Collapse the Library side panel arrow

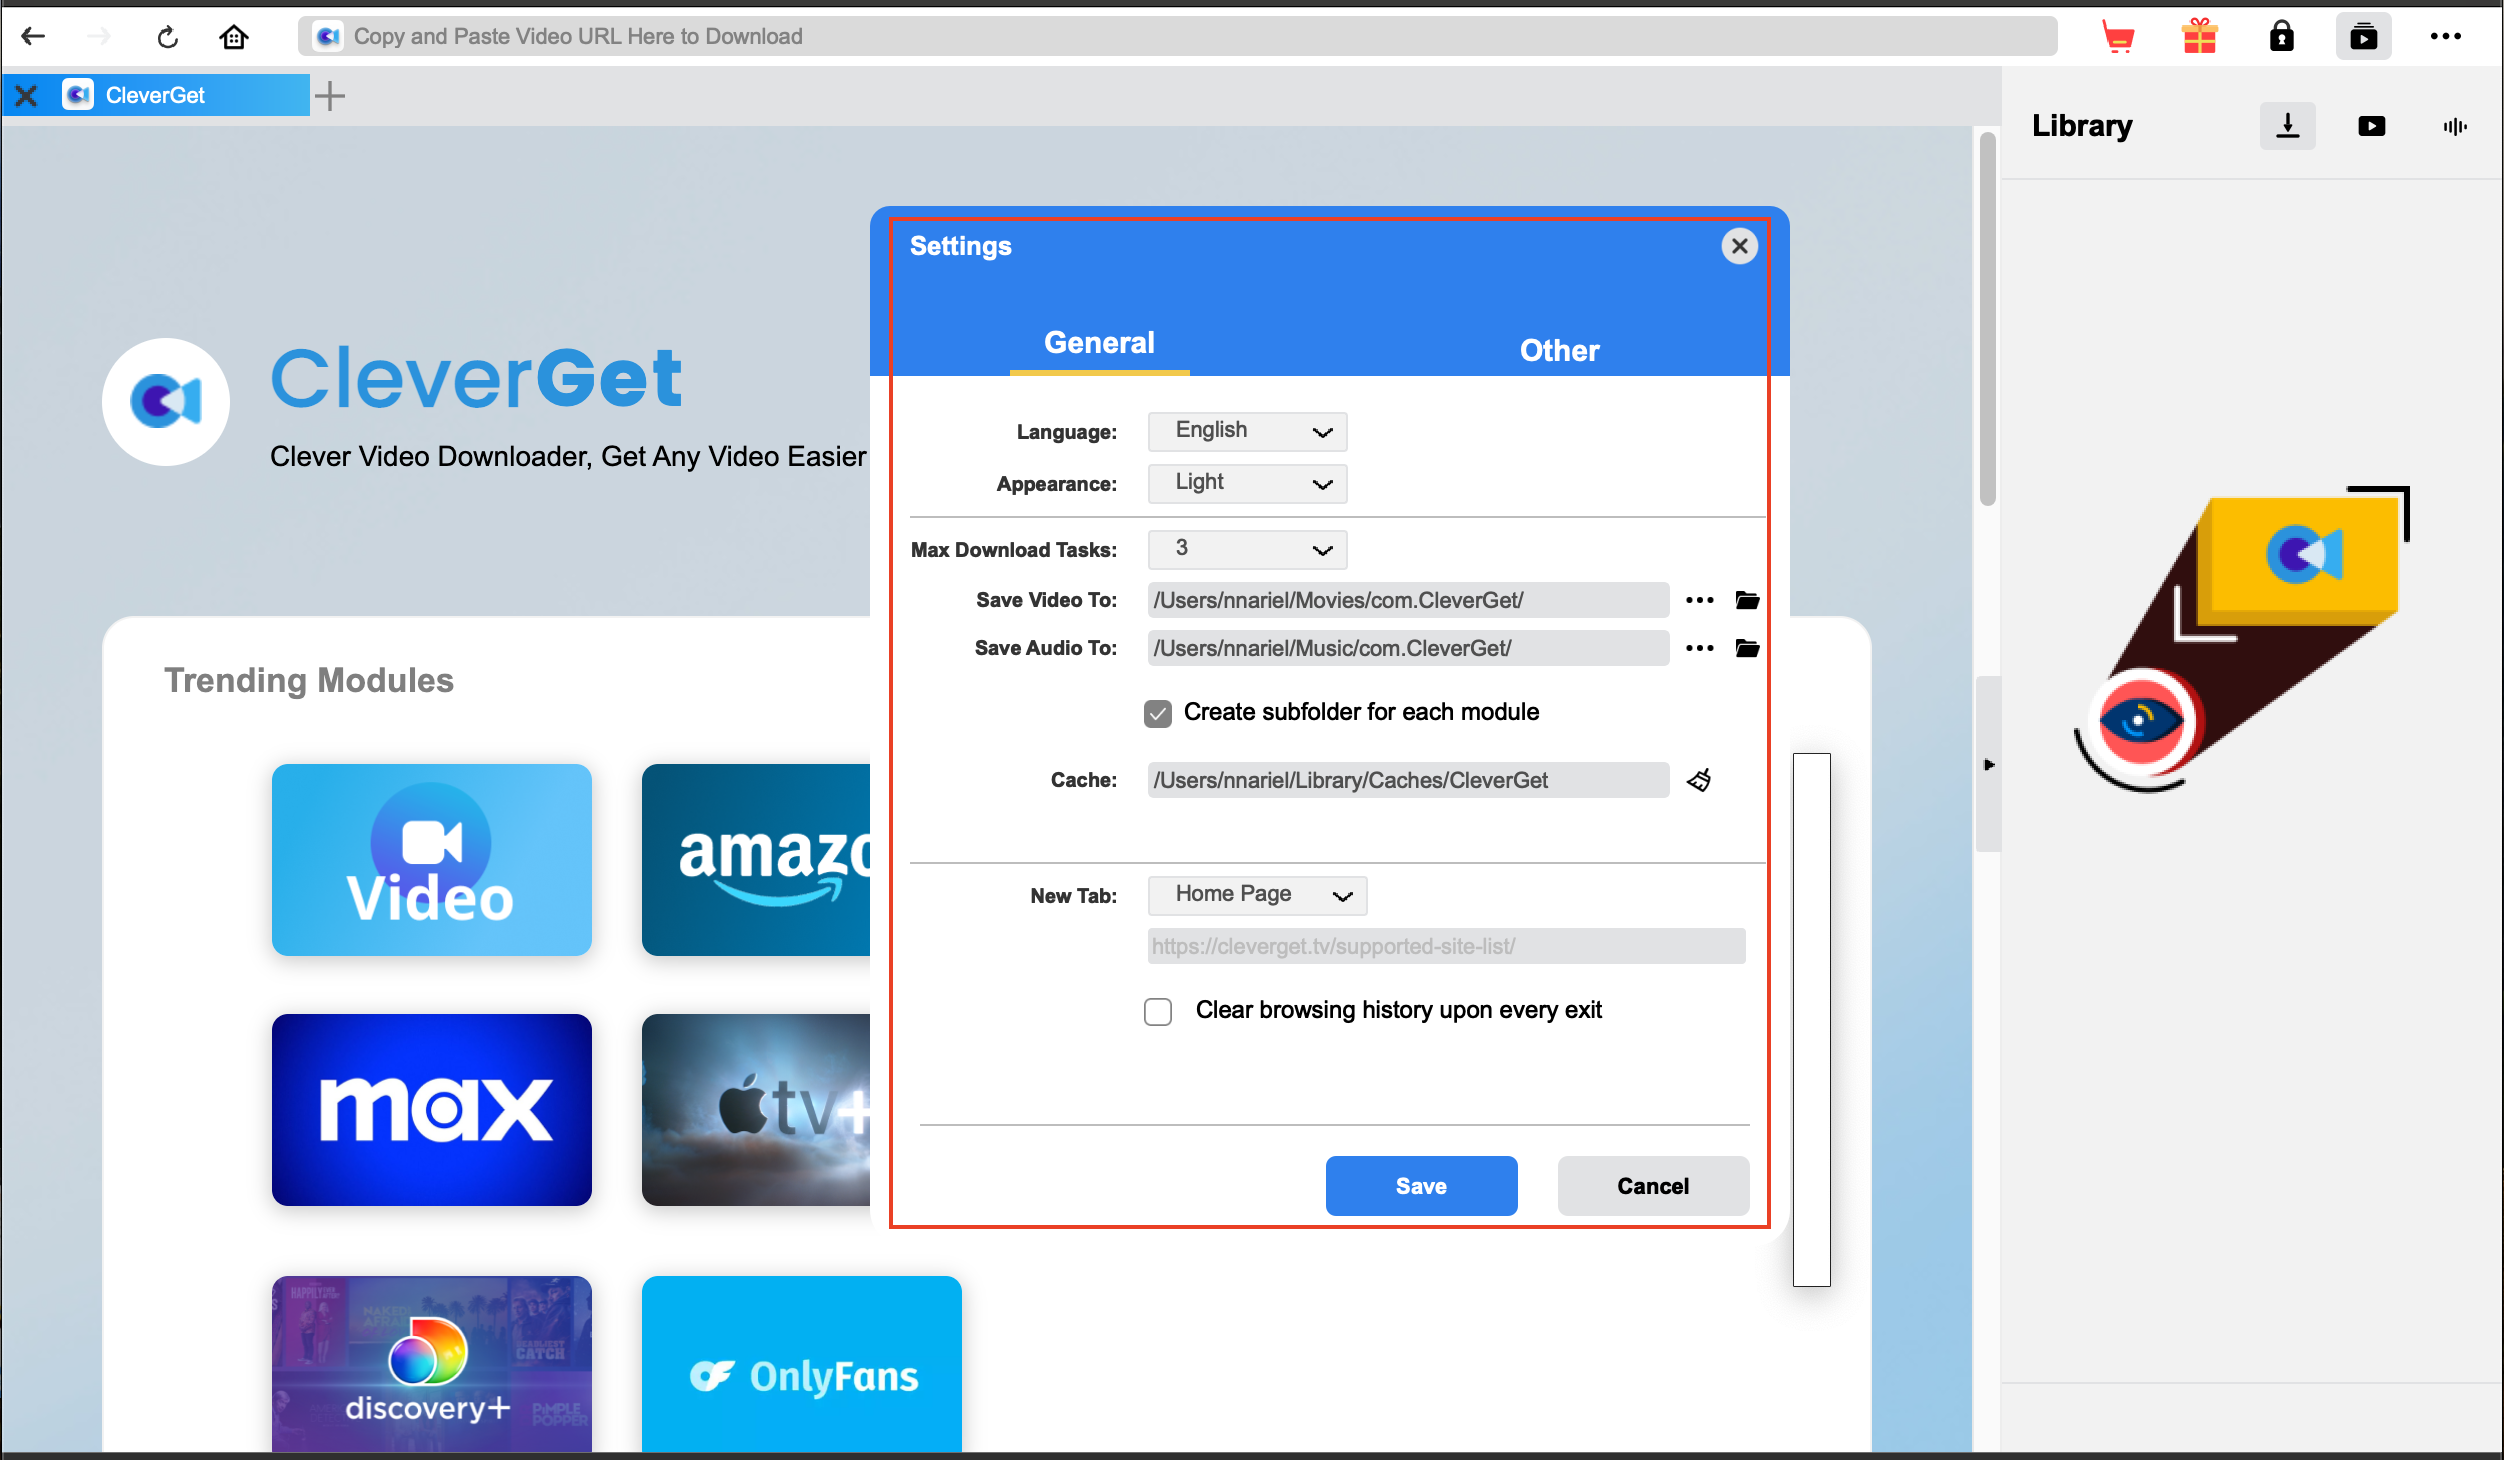[1989, 765]
